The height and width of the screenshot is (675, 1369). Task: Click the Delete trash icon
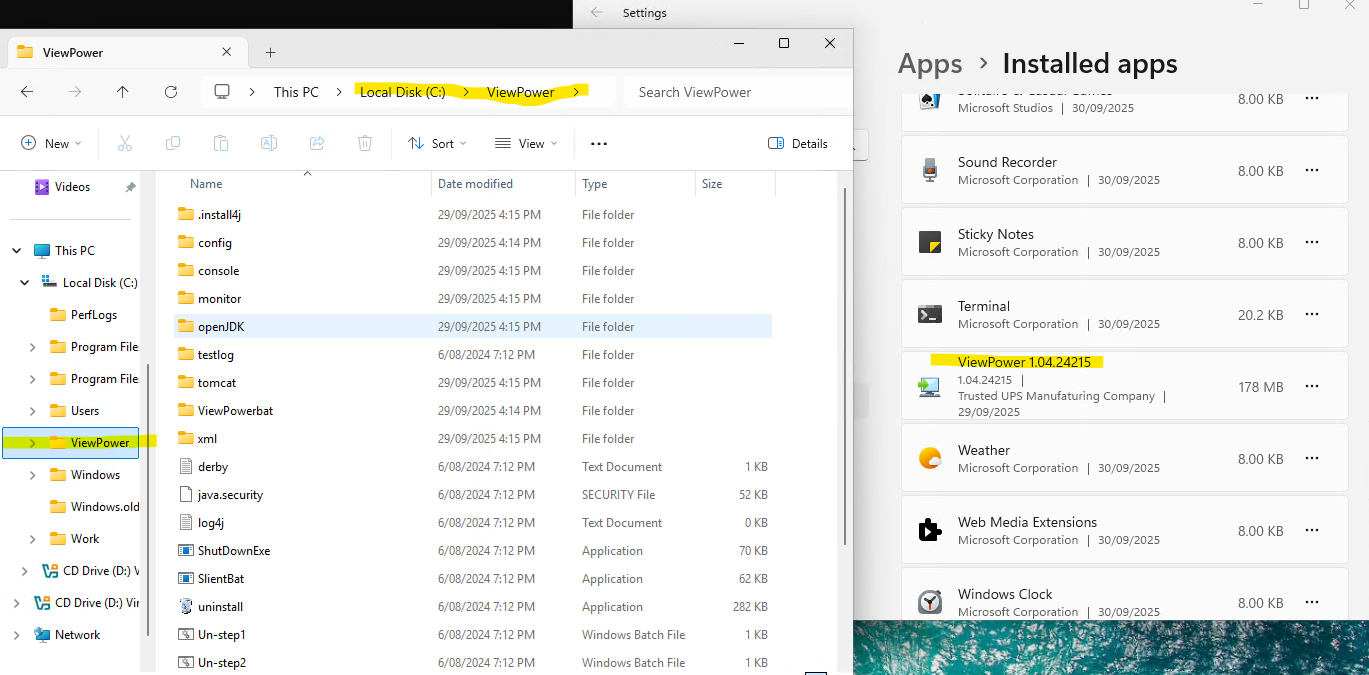tap(365, 143)
